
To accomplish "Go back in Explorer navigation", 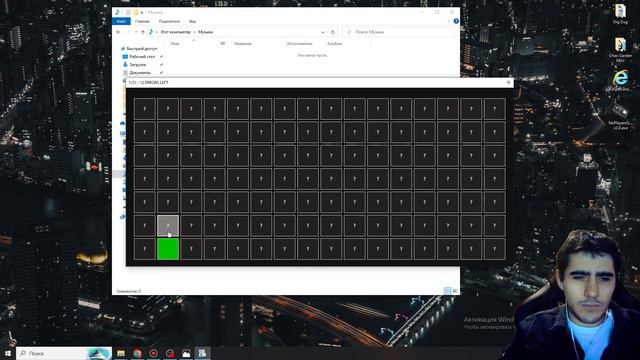I will (118, 32).
